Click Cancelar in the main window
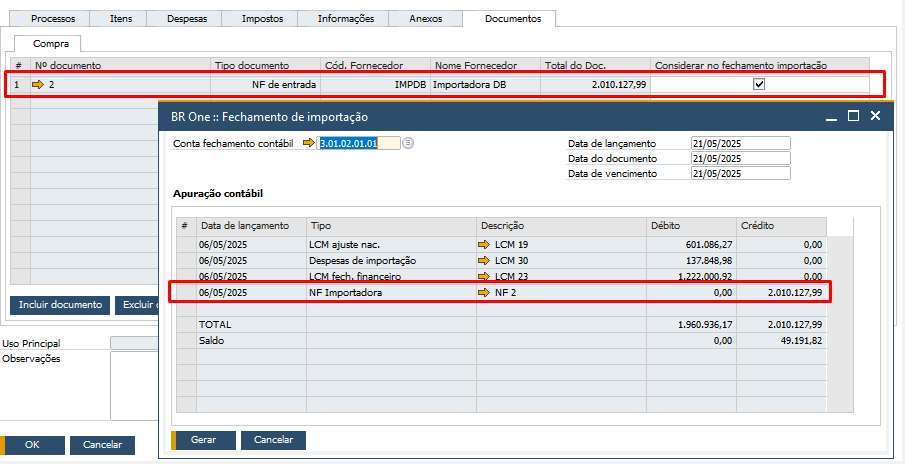 tap(103, 445)
